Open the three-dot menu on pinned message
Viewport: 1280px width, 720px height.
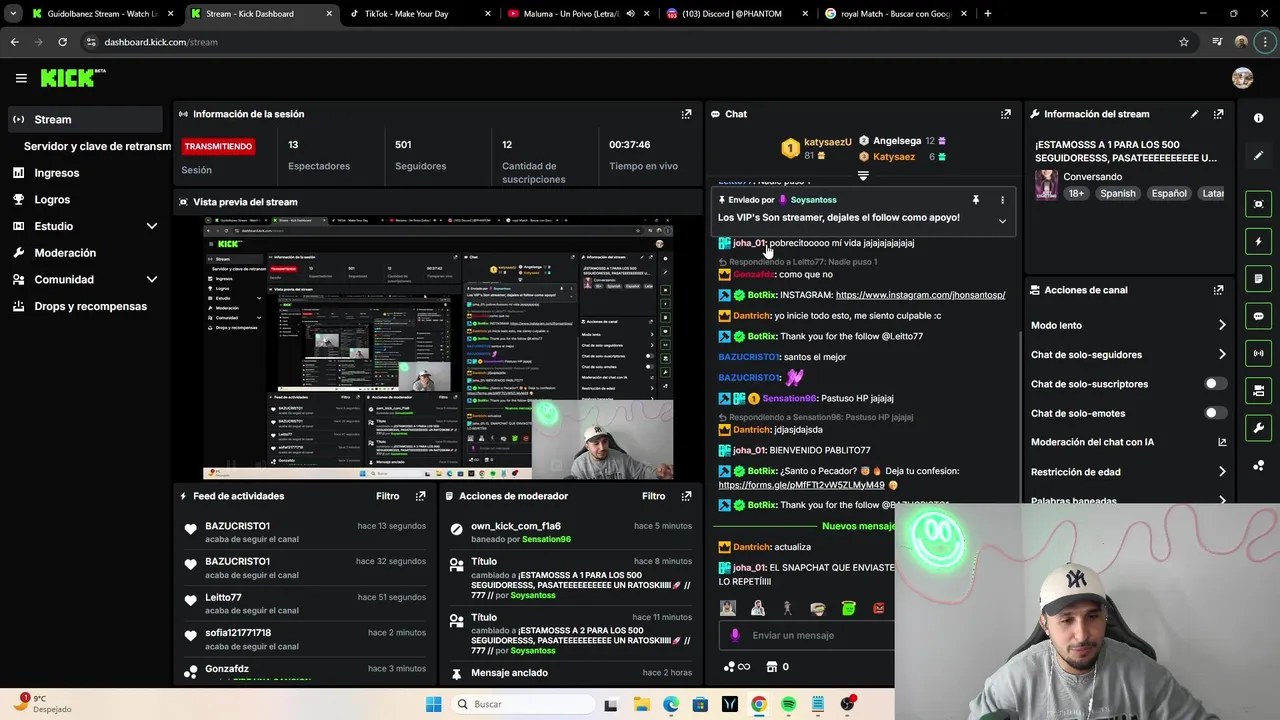[1002, 200]
